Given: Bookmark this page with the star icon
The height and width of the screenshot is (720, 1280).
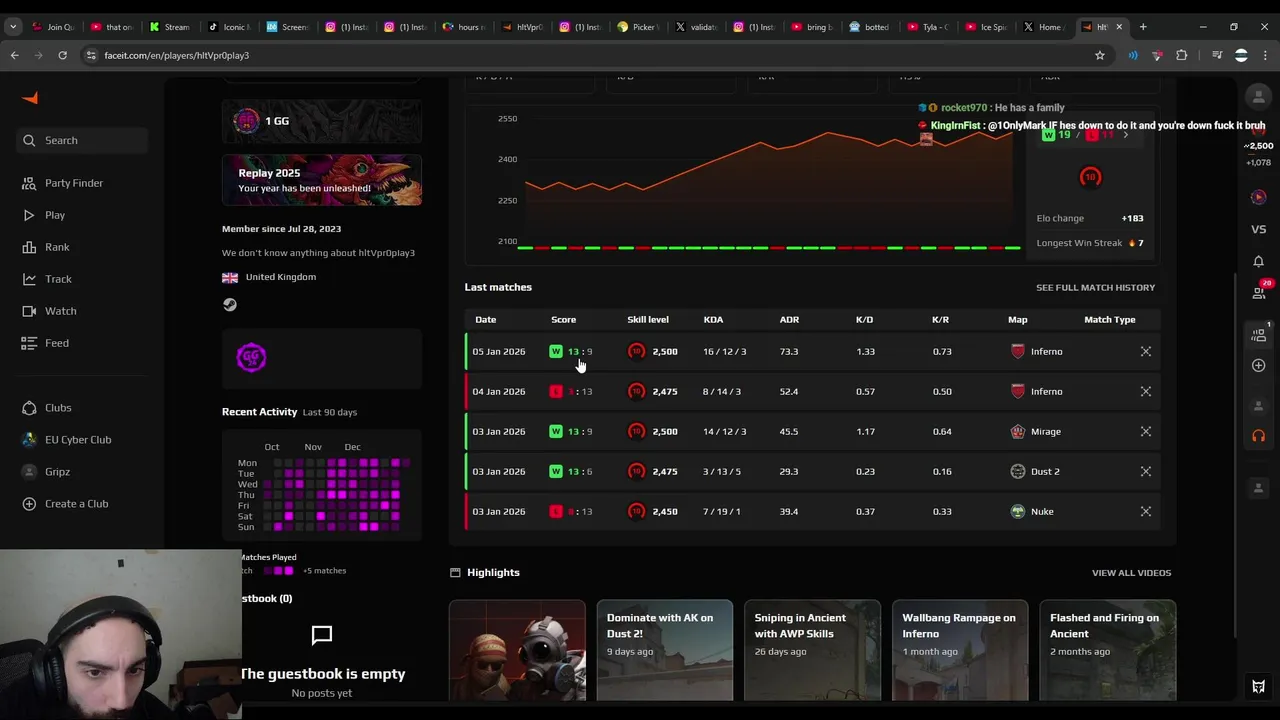Looking at the screenshot, I should (1100, 56).
